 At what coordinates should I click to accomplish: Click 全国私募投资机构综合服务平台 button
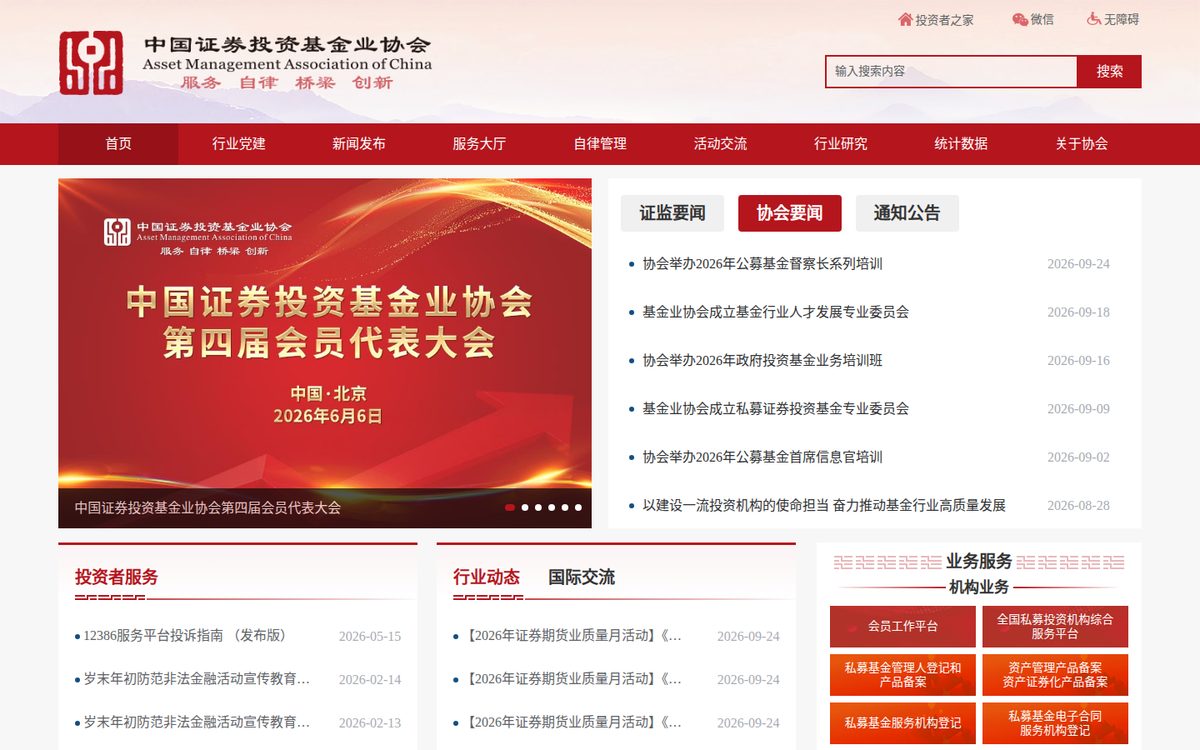(x=1055, y=627)
